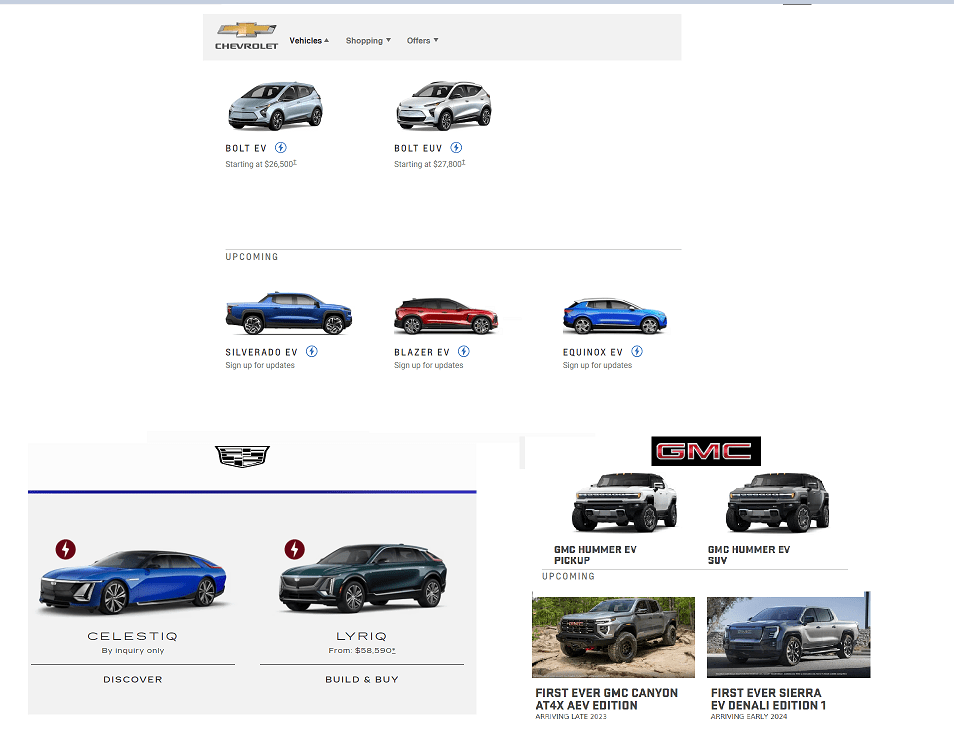Click the blue Celestiq car image
Image resolution: width=954 pixels, height=745 pixels.
pyautogui.click(x=133, y=581)
